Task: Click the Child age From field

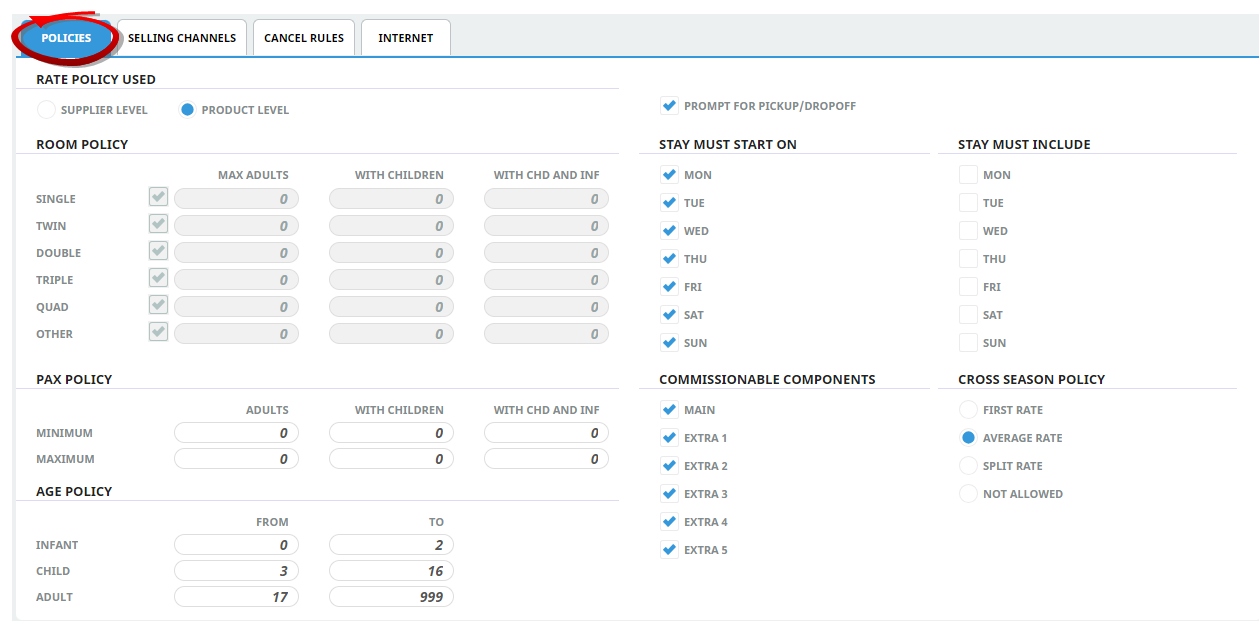Action: click(x=236, y=571)
